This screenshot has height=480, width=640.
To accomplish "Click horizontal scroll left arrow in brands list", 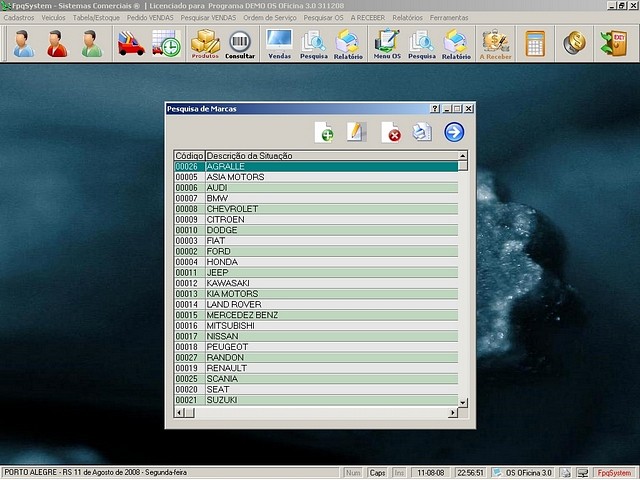I will click(x=179, y=413).
